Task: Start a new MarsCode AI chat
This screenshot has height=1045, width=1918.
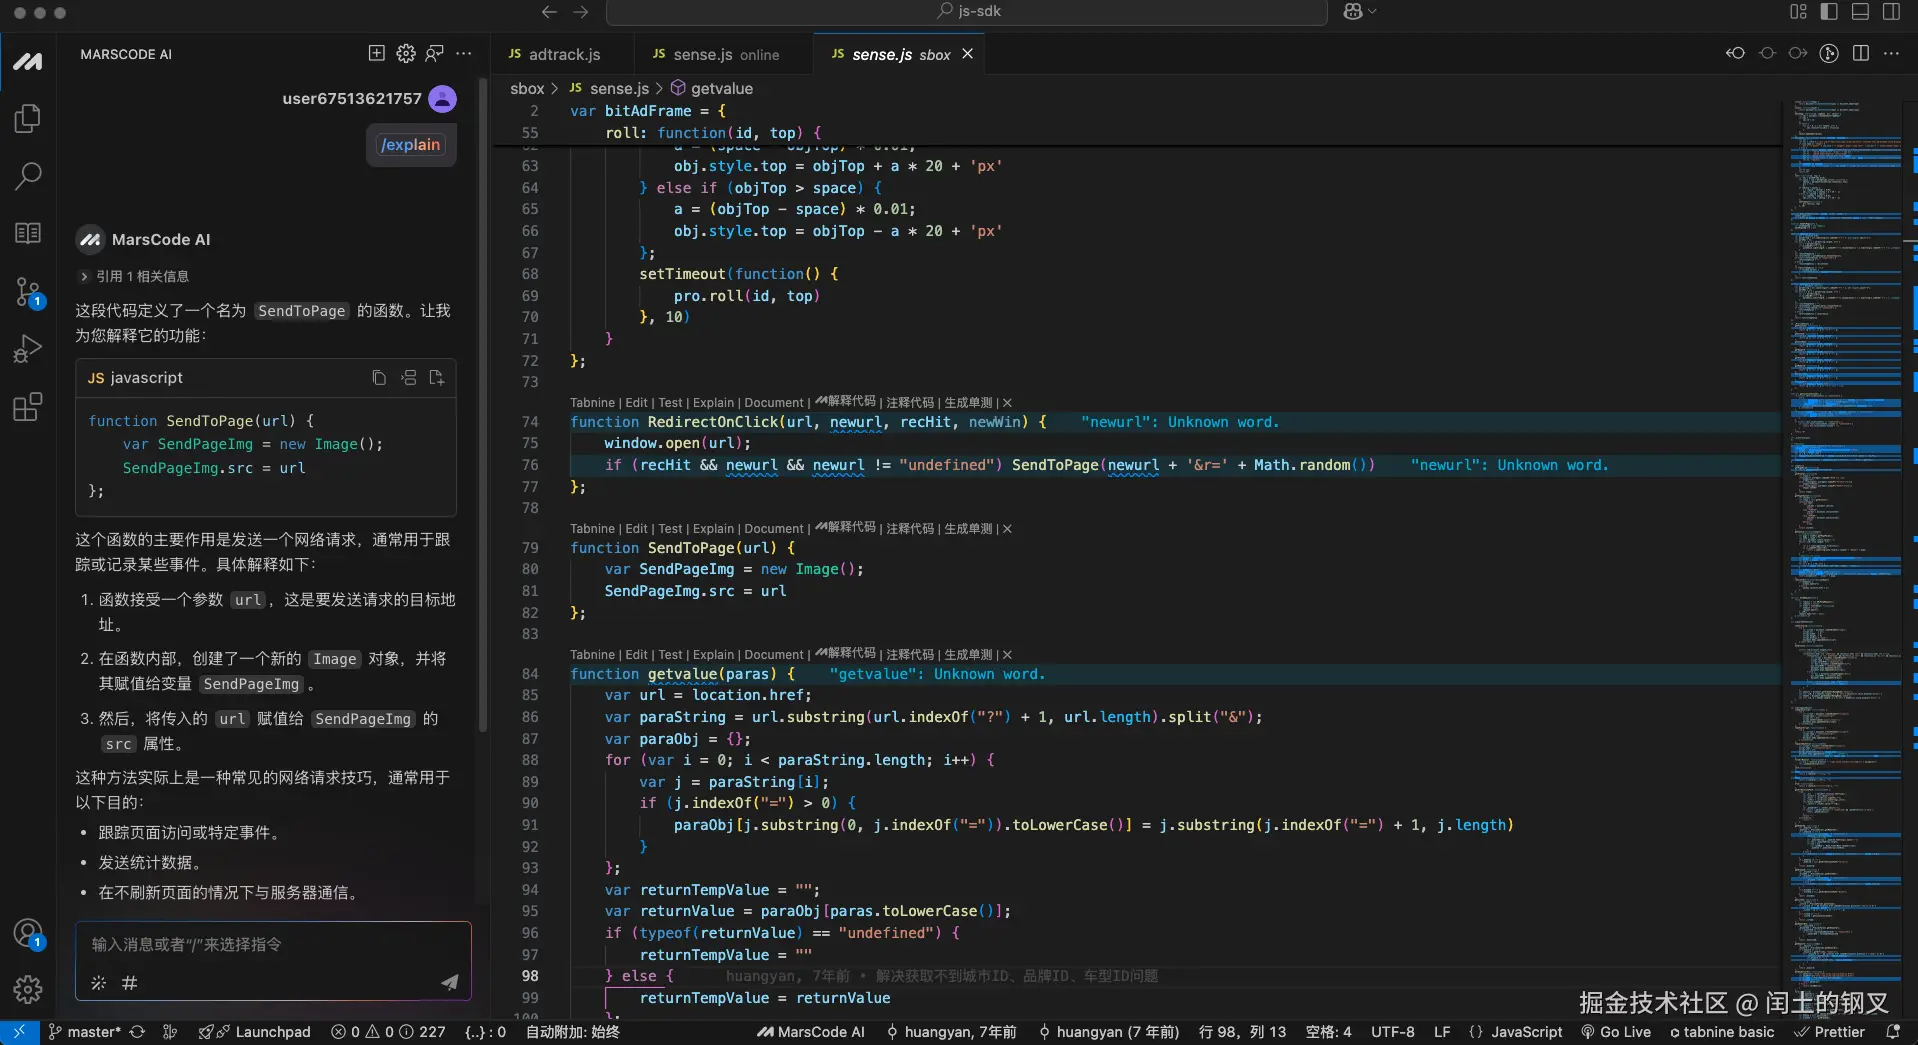Action: click(376, 54)
